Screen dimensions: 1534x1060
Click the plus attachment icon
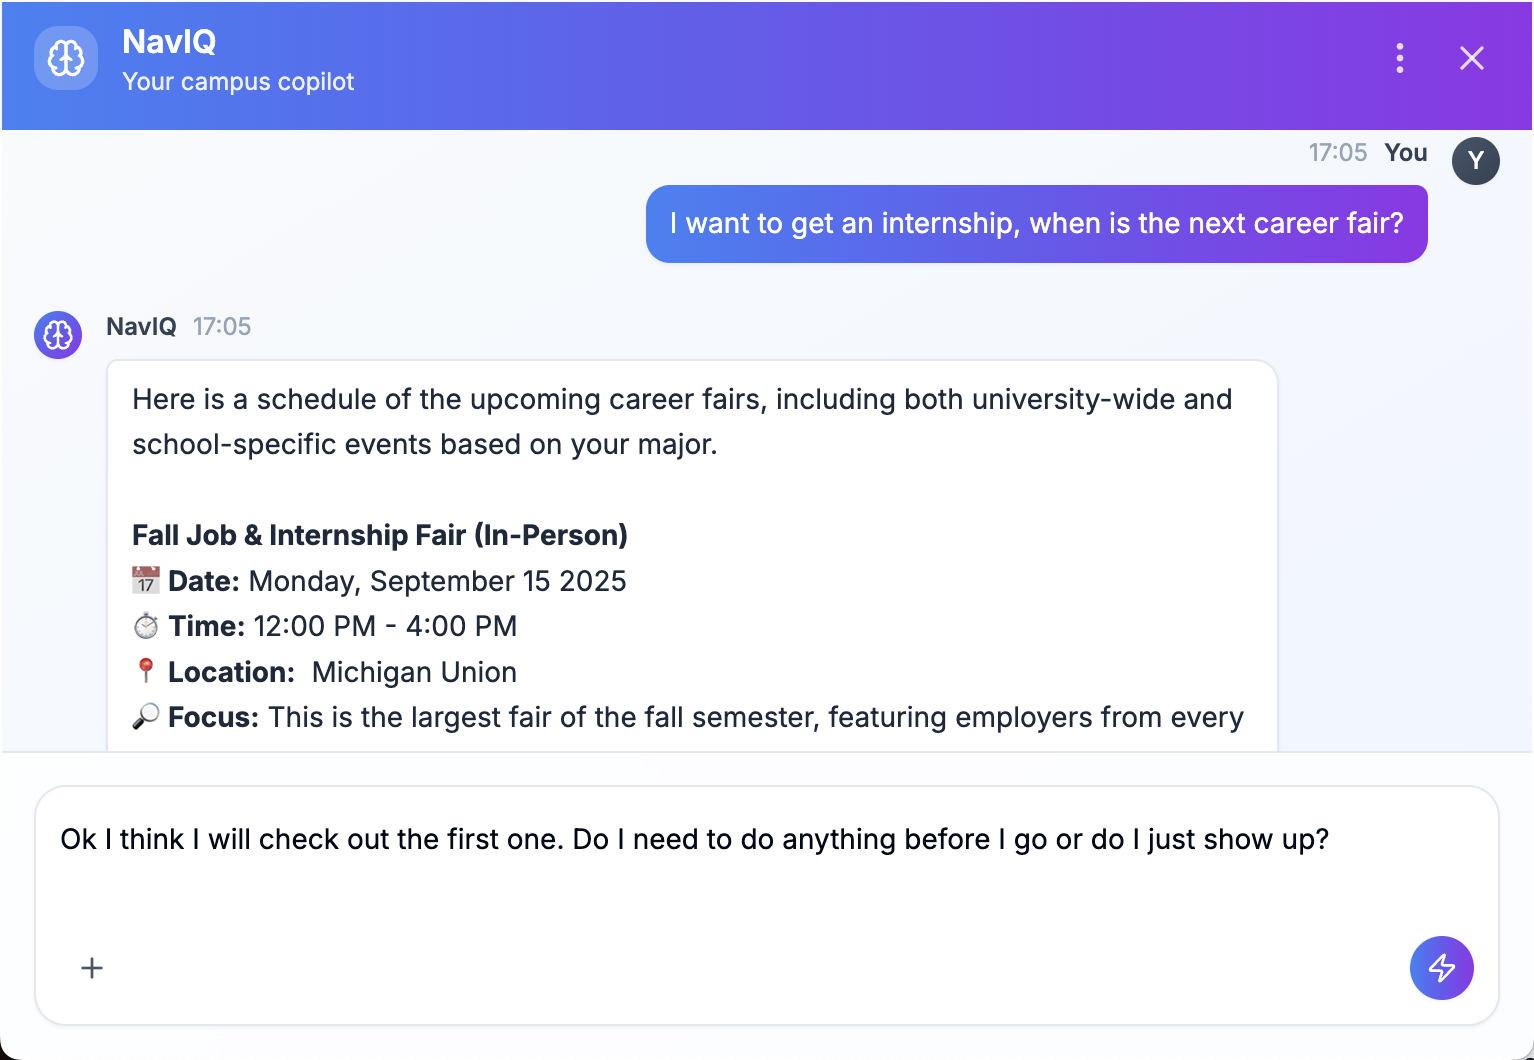pos(91,968)
